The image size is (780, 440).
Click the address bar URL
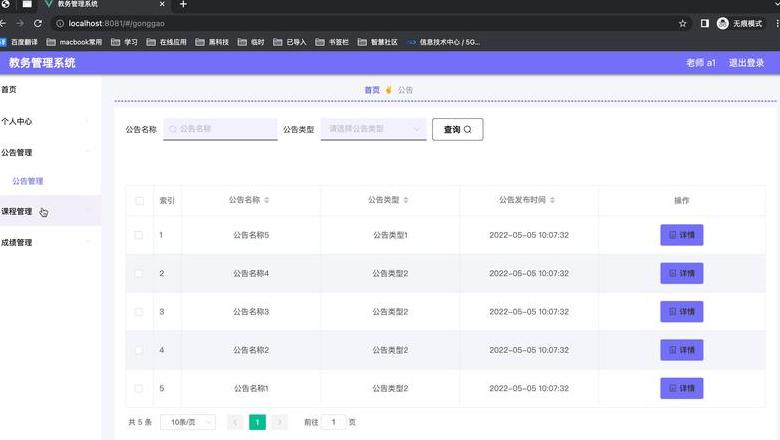116,23
